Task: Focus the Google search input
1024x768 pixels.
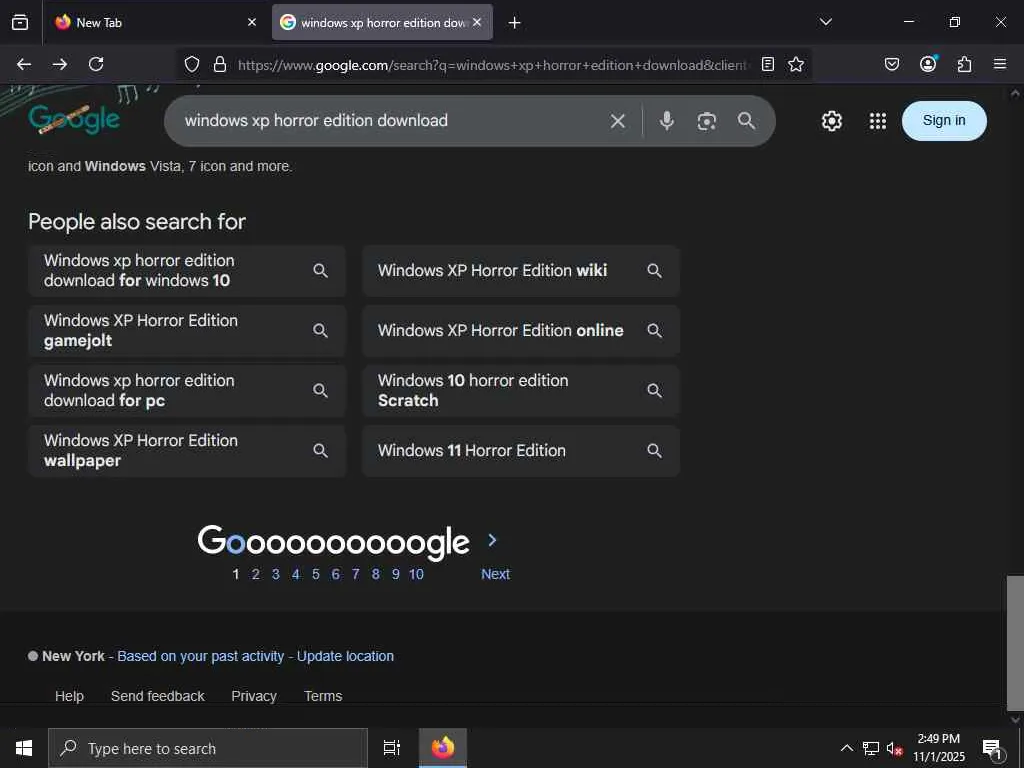Action: pos(392,121)
